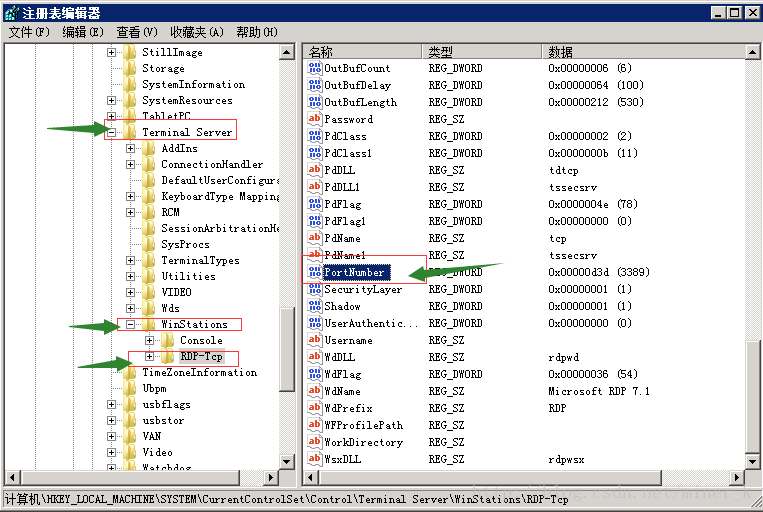This screenshot has height=512, width=763.
Task: Click the string icon next to WdName
Action: pyautogui.click(x=314, y=391)
